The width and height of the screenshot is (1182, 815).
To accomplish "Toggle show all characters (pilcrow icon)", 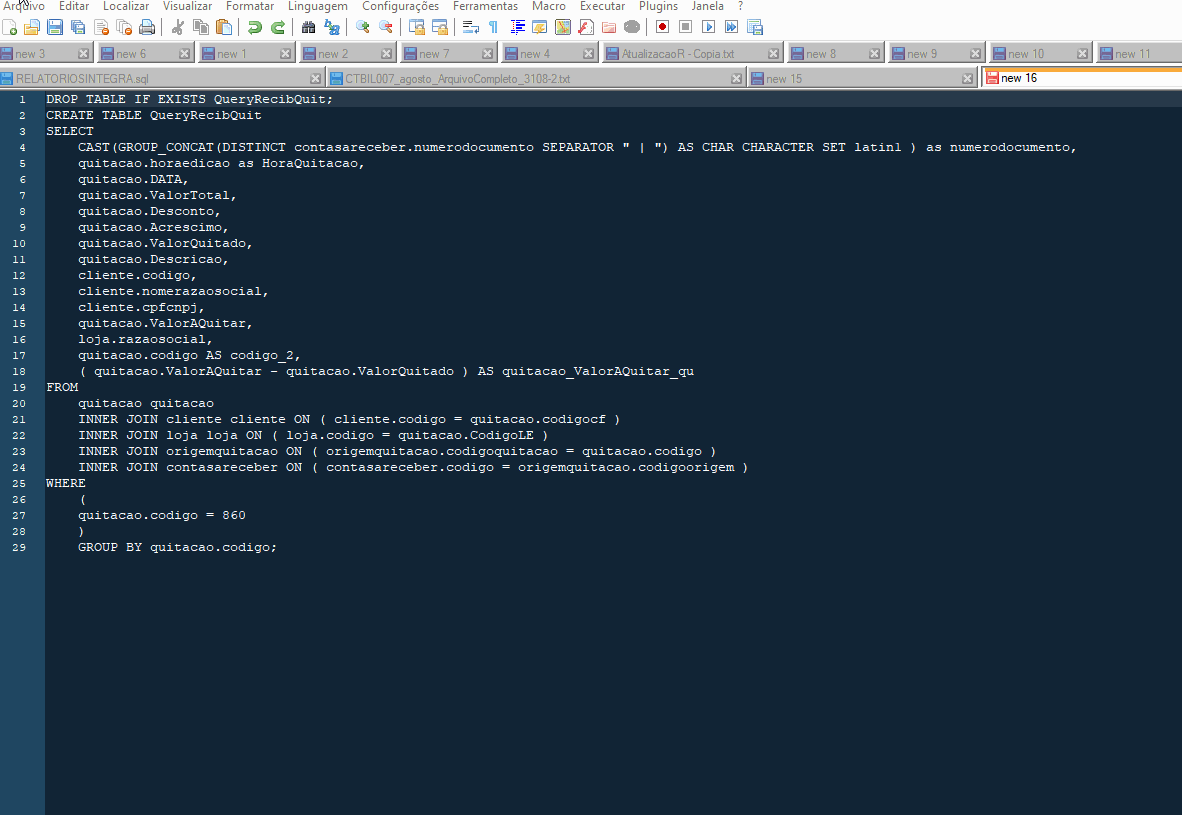I will coord(493,28).
